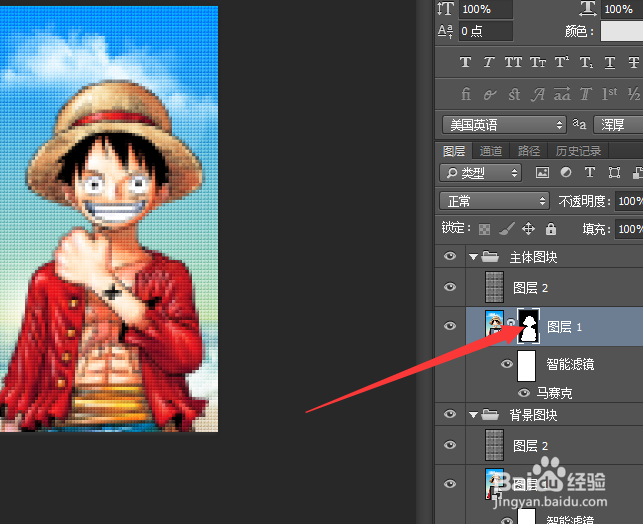Hide the 主体图块 group

pos(450,256)
